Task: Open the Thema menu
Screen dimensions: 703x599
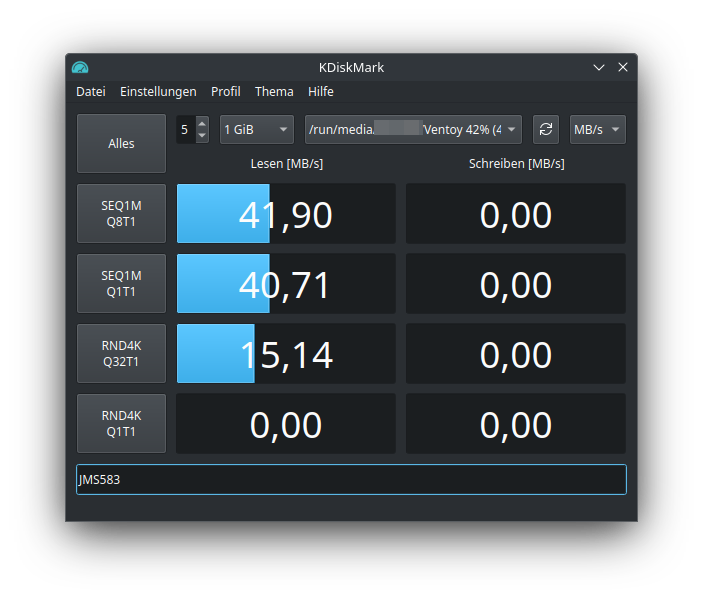Action: pyautogui.click(x=274, y=91)
